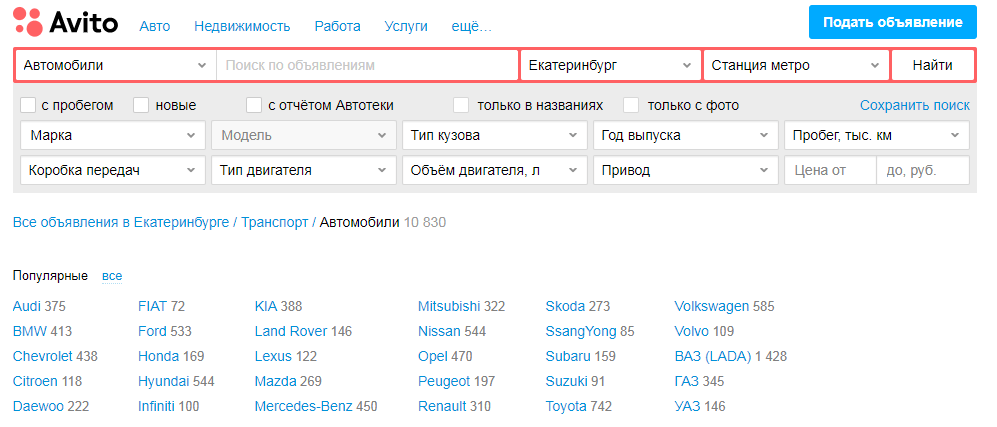The width and height of the screenshot is (997, 427).
Task: Click the Цена от input field
Action: (x=830, y=170)
